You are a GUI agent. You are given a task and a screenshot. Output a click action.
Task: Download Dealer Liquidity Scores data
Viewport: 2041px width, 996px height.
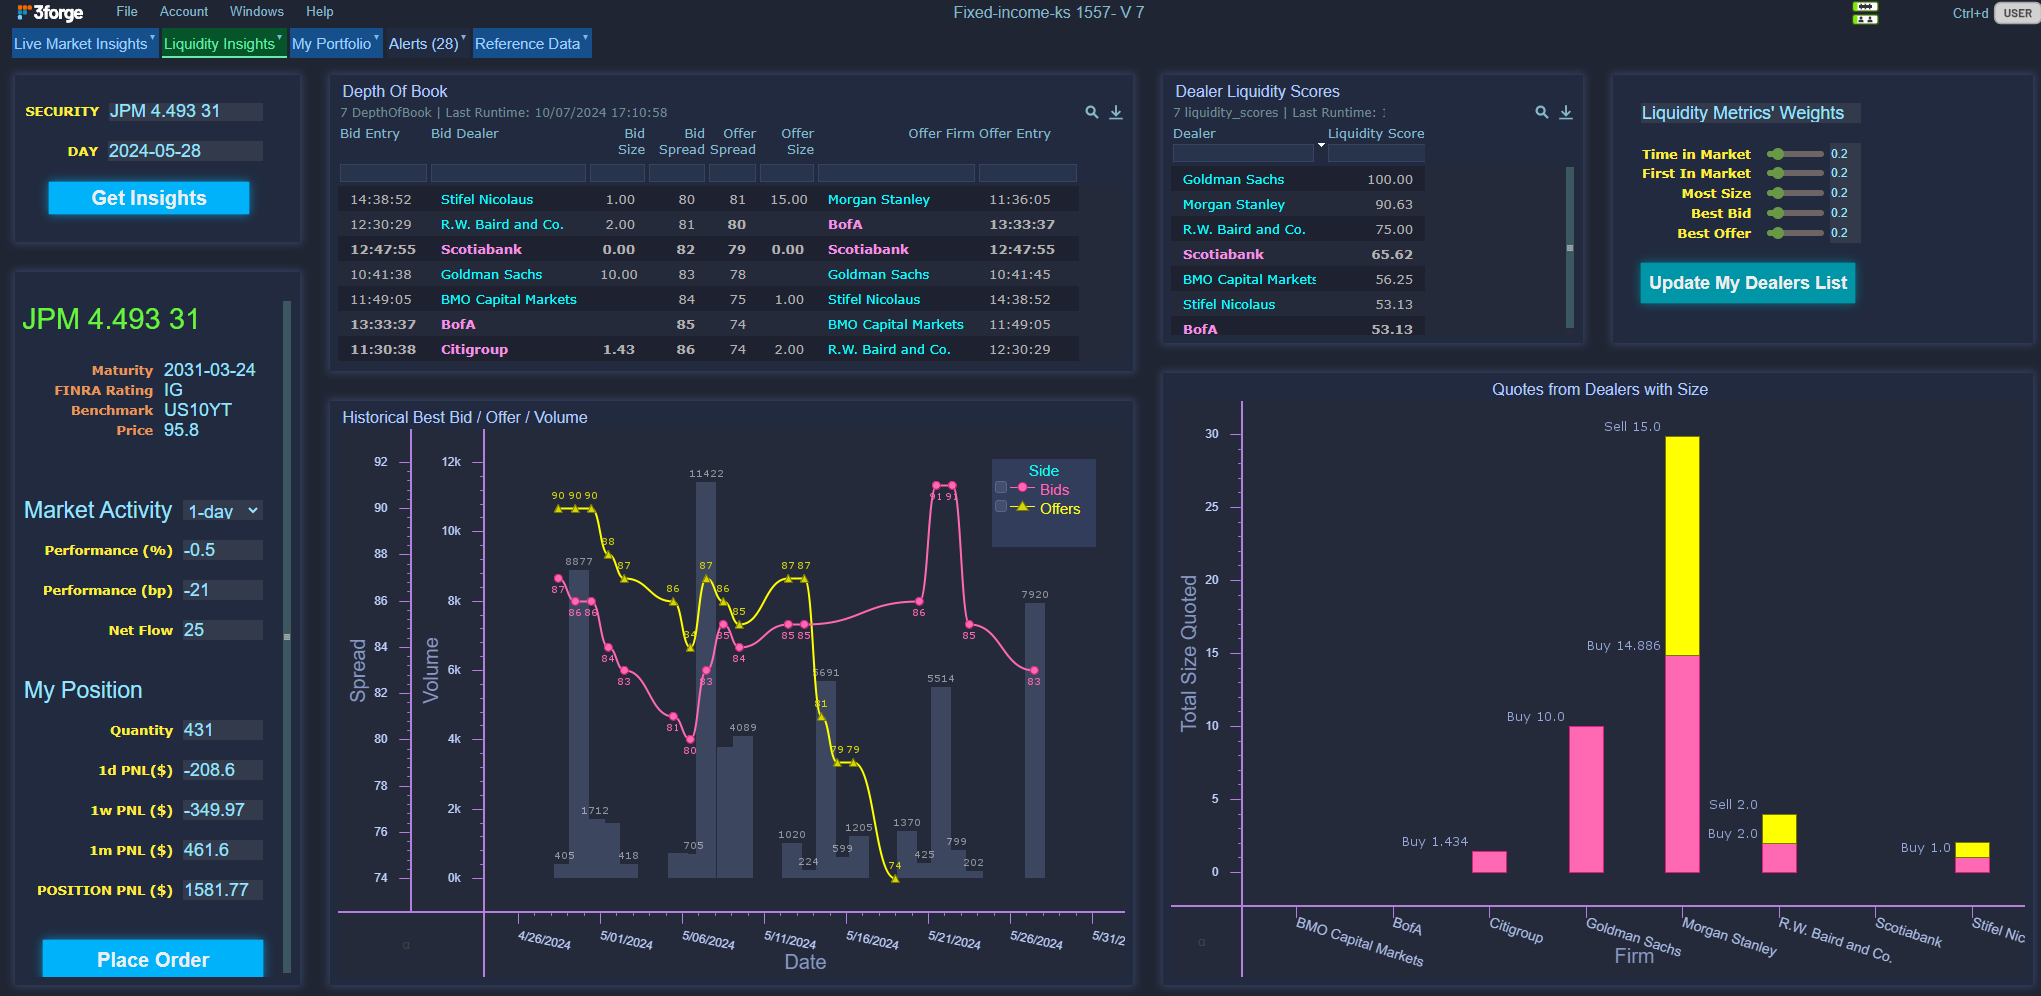point(1566,113)
